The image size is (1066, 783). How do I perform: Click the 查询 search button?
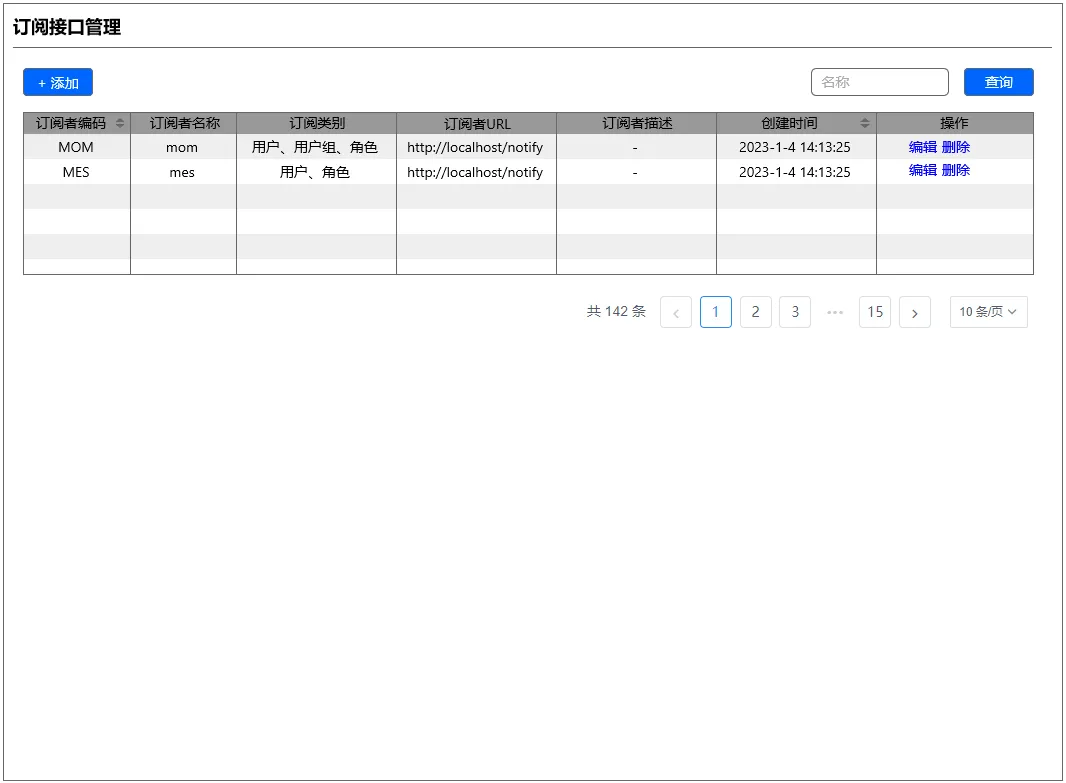pyautogui.click(x=998, y=82)
